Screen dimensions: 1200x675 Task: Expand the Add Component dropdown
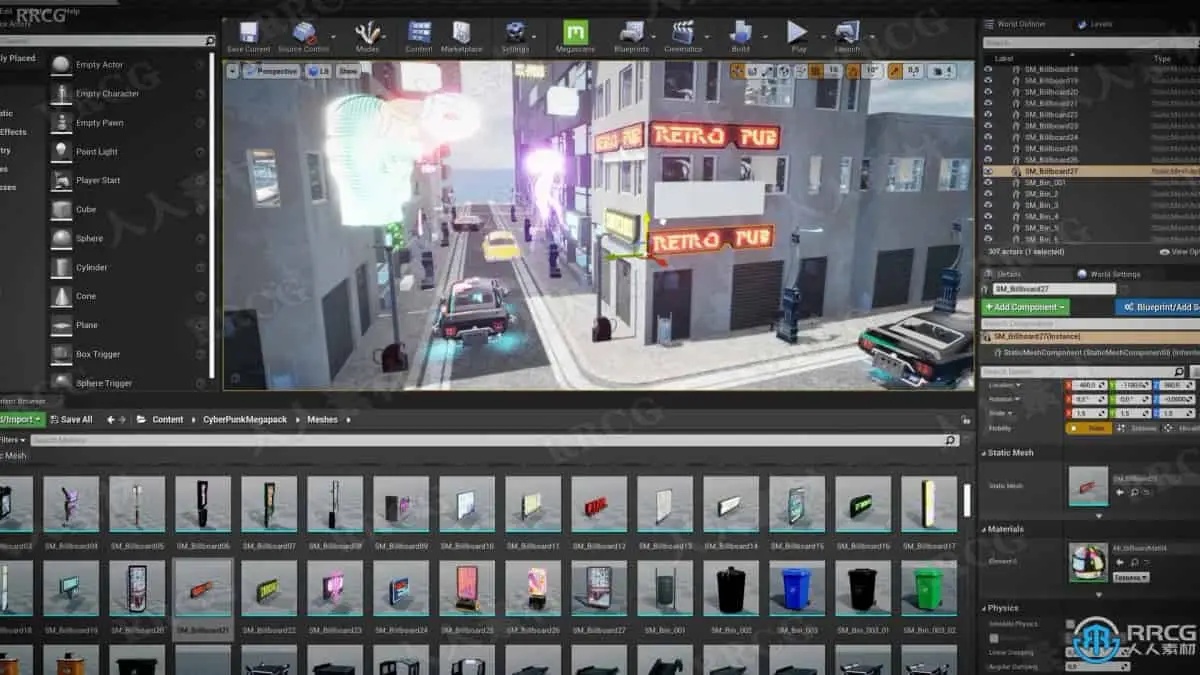[x=1025, y=307]
